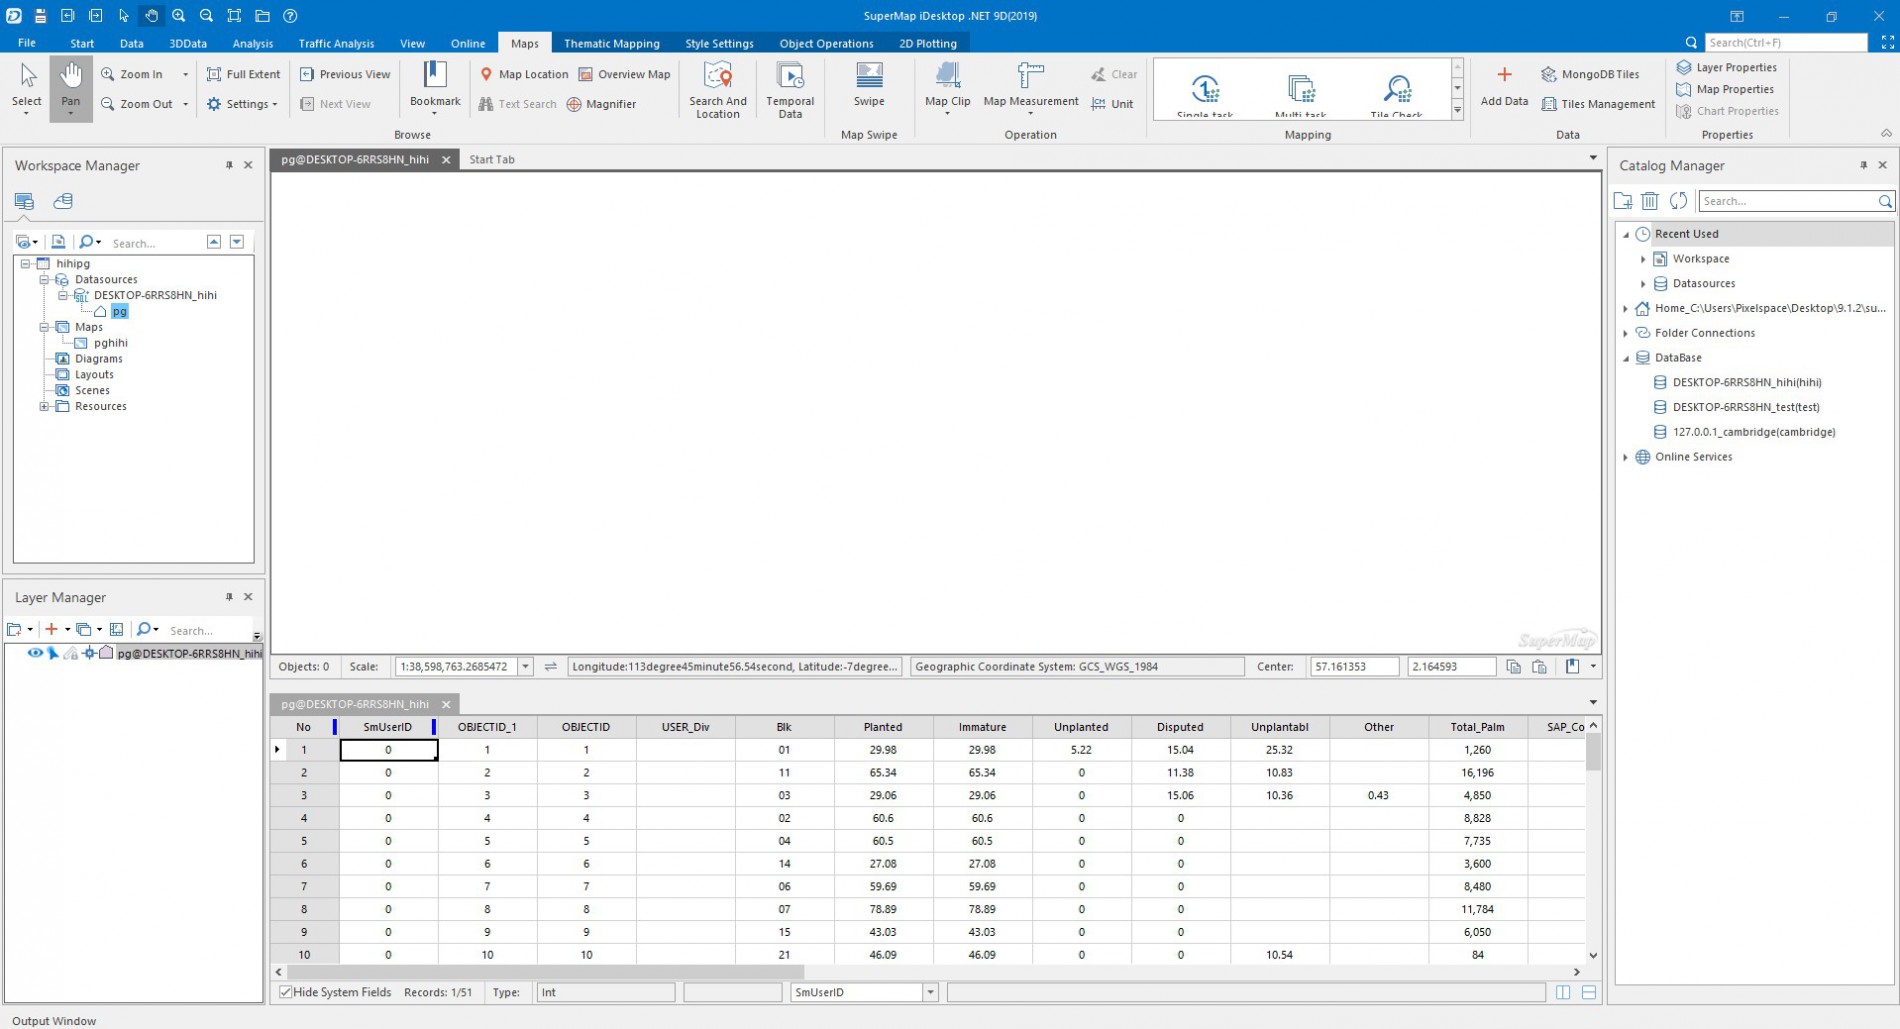The height and width of the screenshot is (1029, 1900).
Task: Toggle layer selectable arrow icon
Action: 53,653
